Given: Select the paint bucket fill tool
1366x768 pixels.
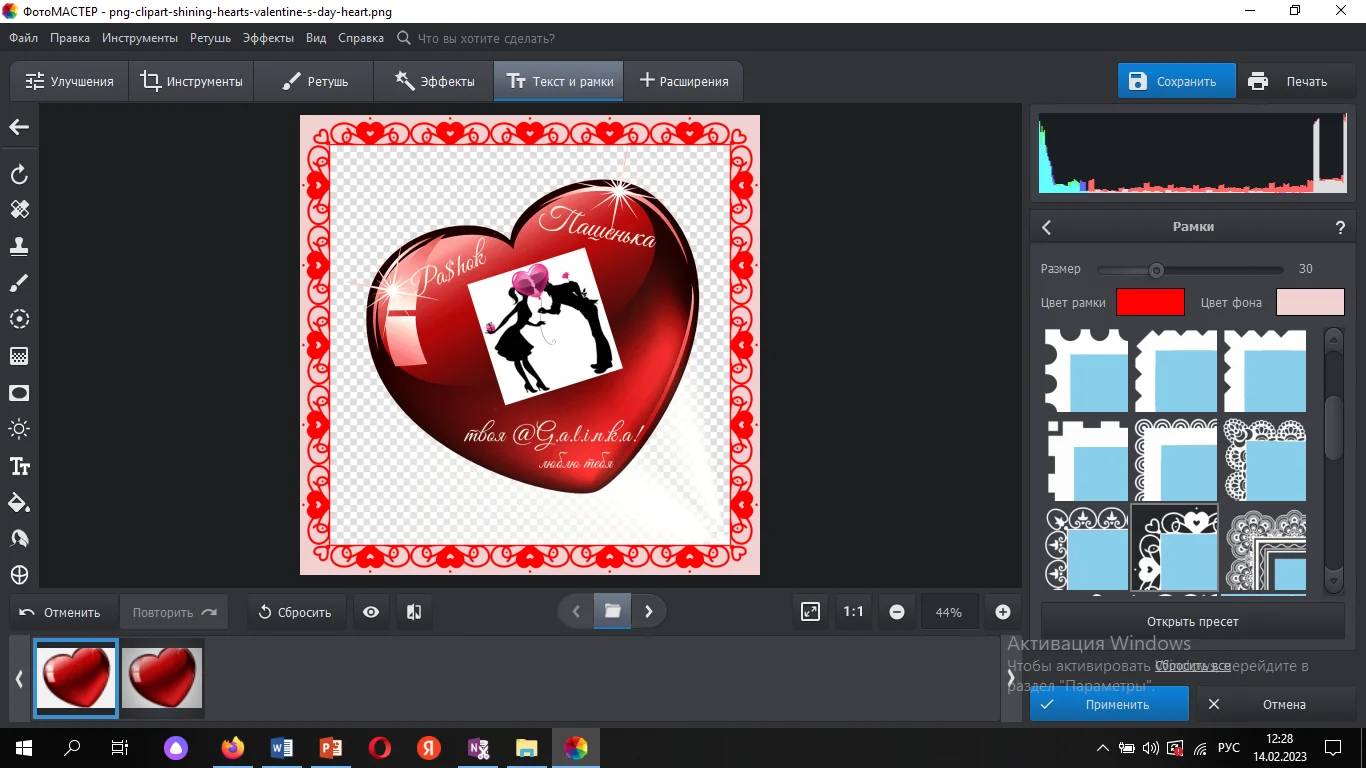Looking at the screenshot, I should point(19,502).
